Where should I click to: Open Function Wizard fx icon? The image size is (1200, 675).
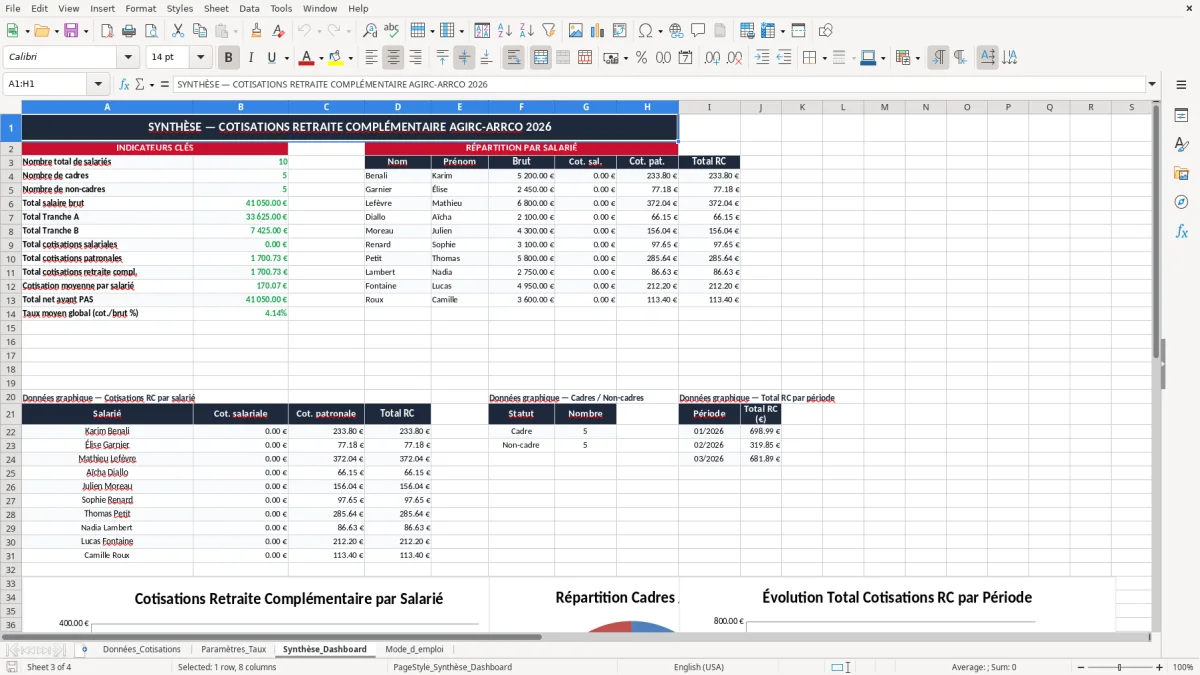(125, 84)
